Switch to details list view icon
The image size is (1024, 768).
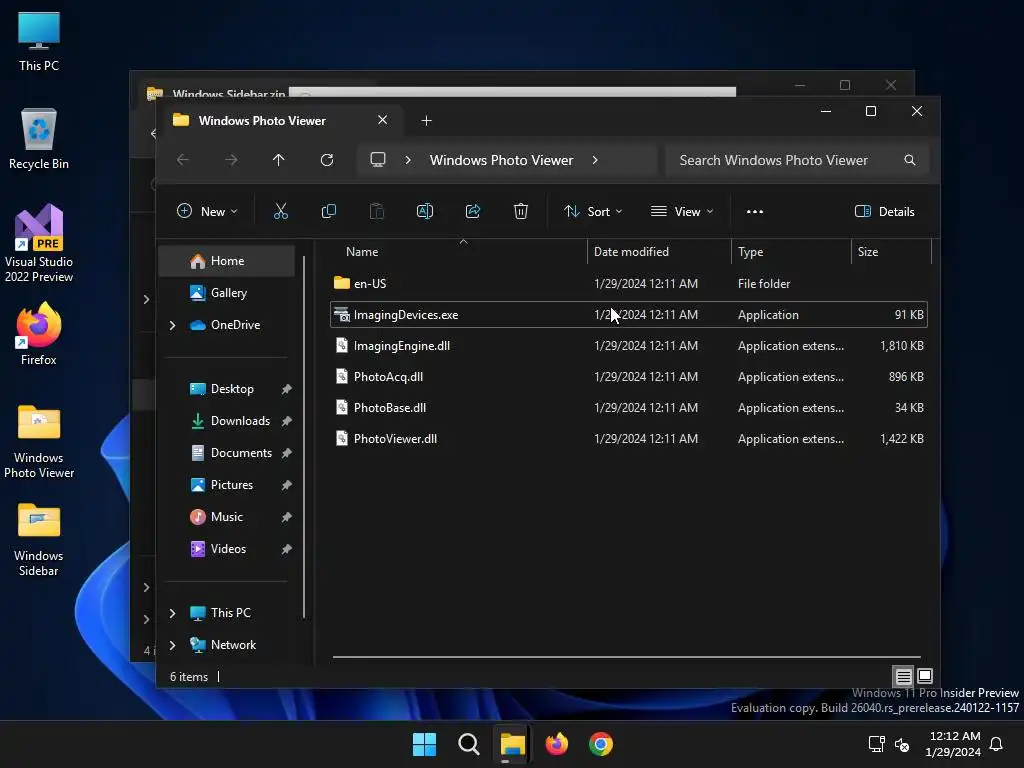click(x=903, y=676)
